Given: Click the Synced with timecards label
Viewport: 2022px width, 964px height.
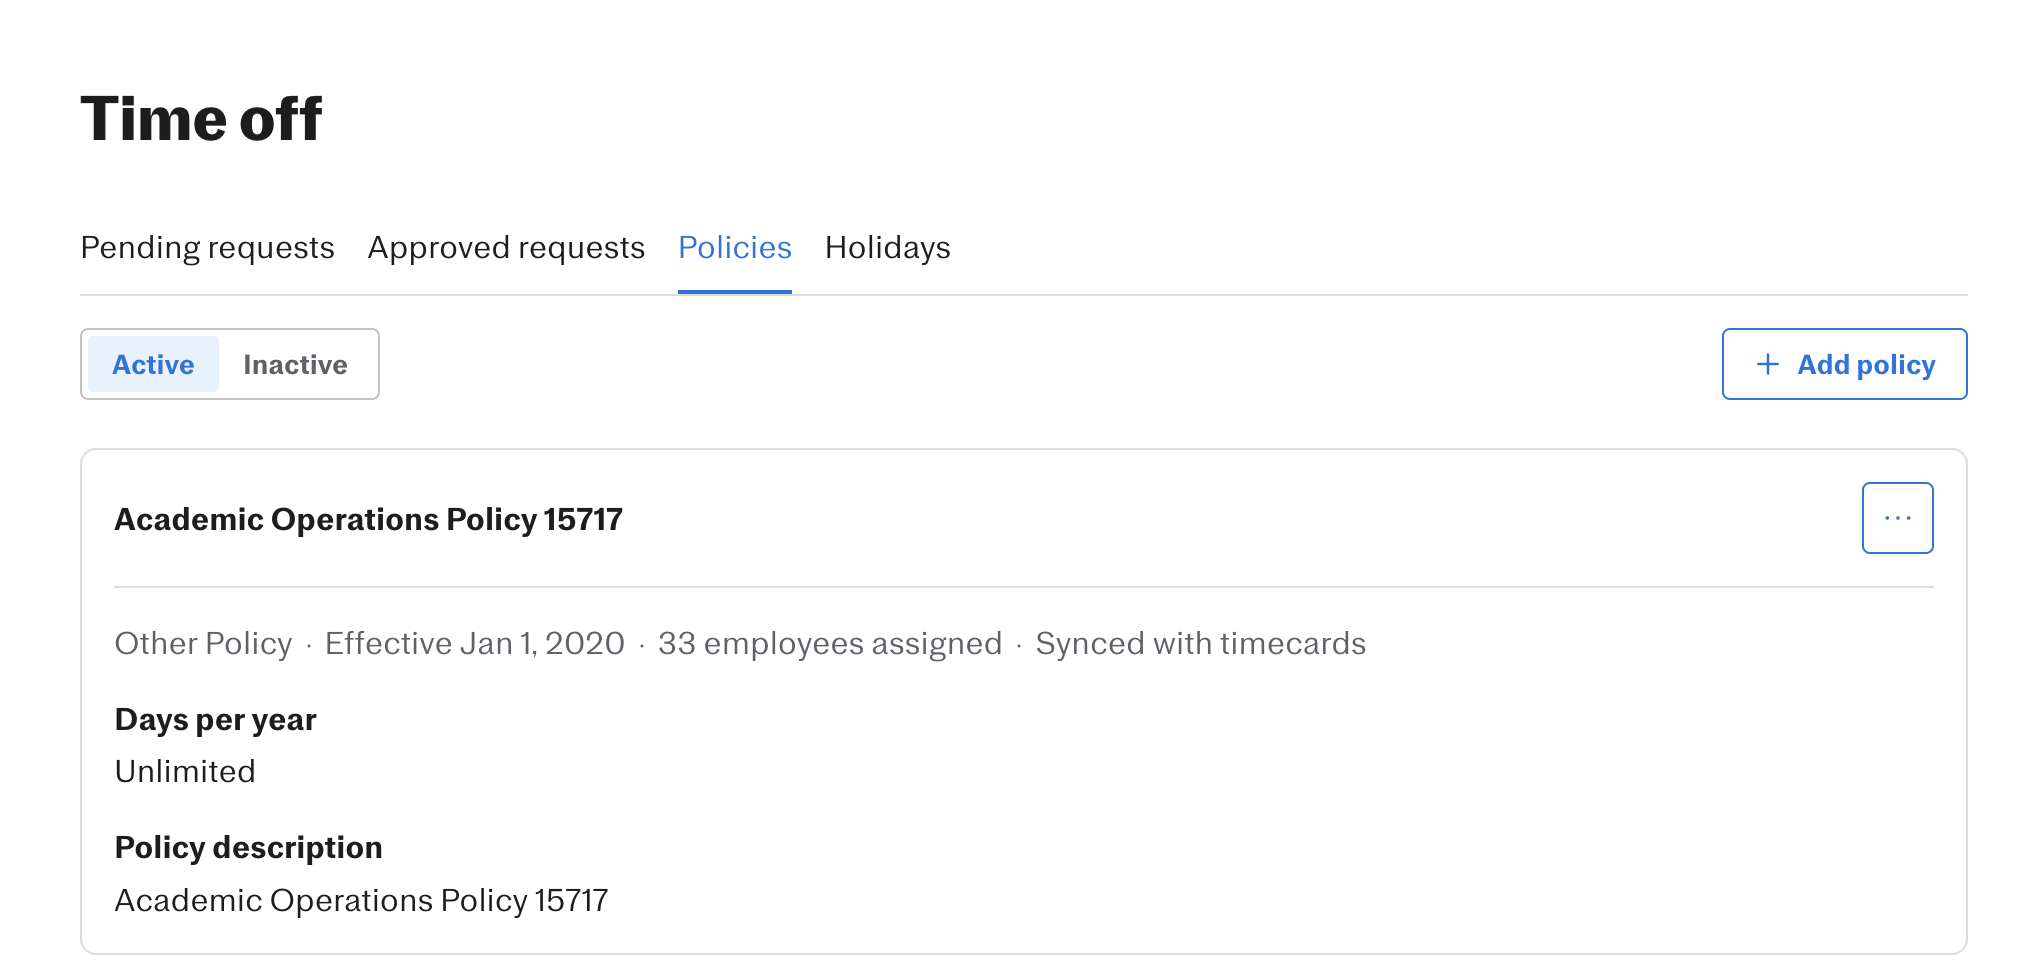Looking at the screenshot, I should tap(1200, 644).
